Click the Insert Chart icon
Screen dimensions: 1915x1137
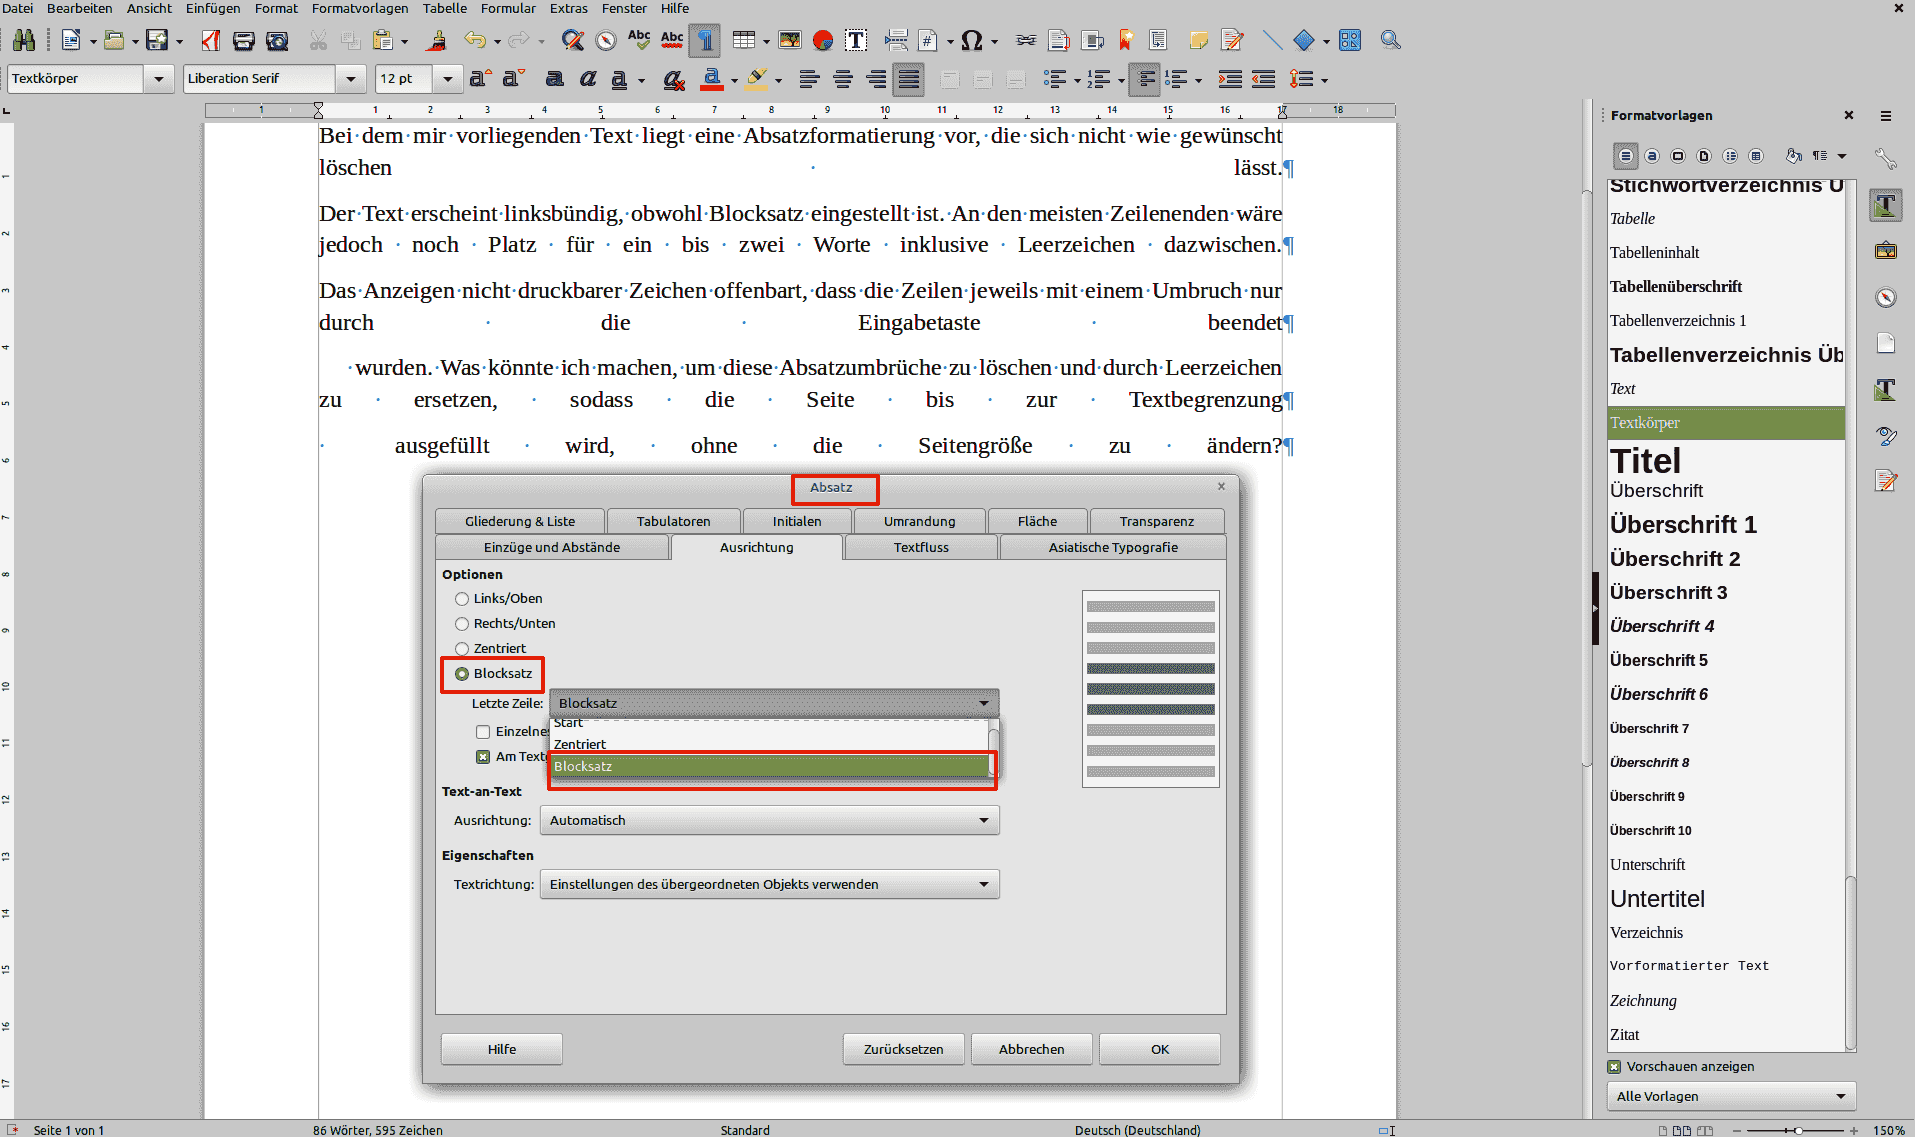tap(823, 41)
